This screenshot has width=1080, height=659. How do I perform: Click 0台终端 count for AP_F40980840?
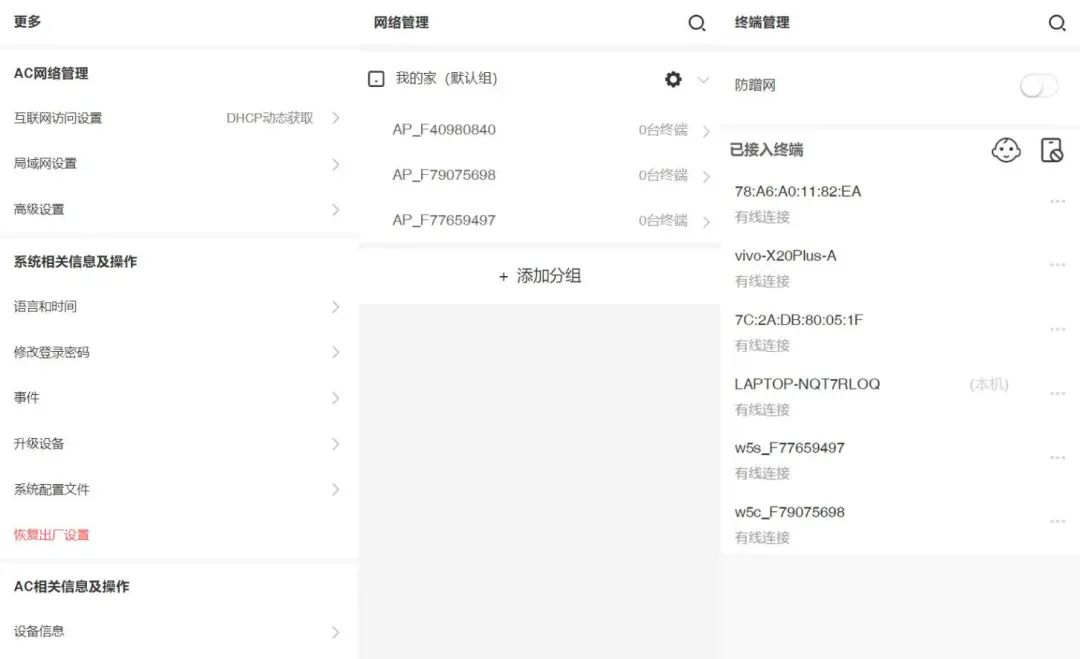coord(663,129)
